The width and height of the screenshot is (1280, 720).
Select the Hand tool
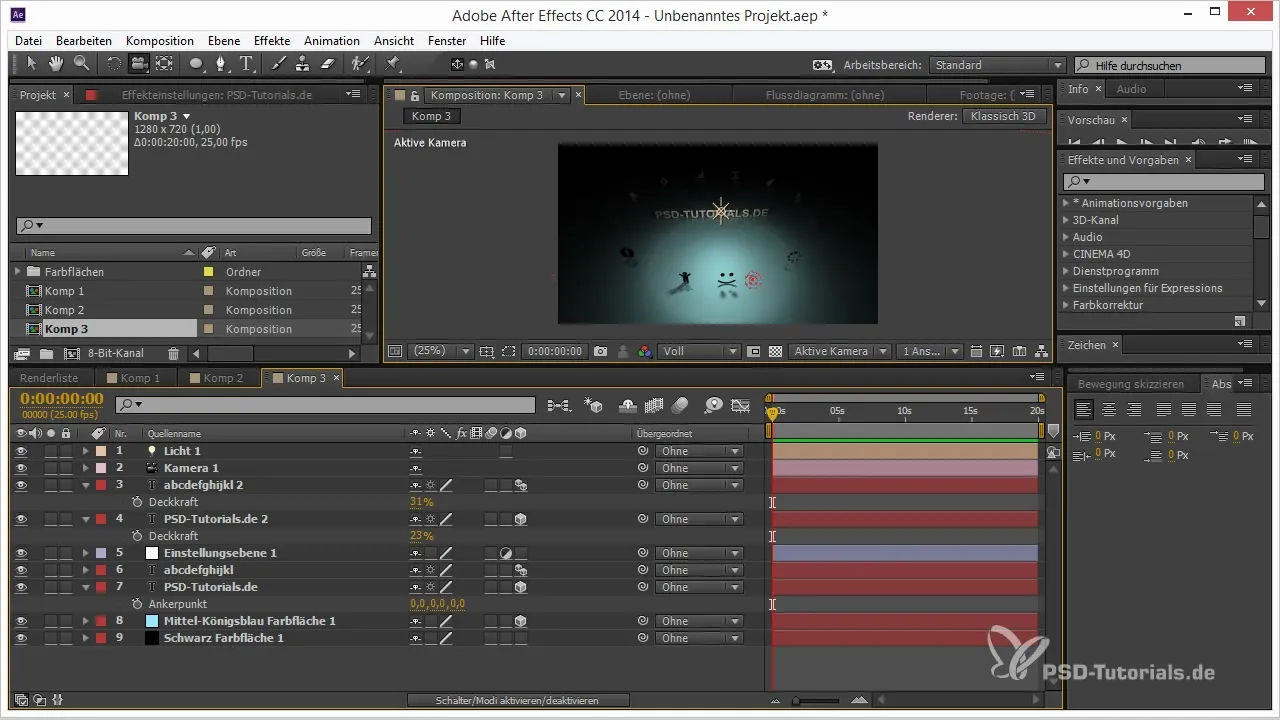(x=56, y=64)
